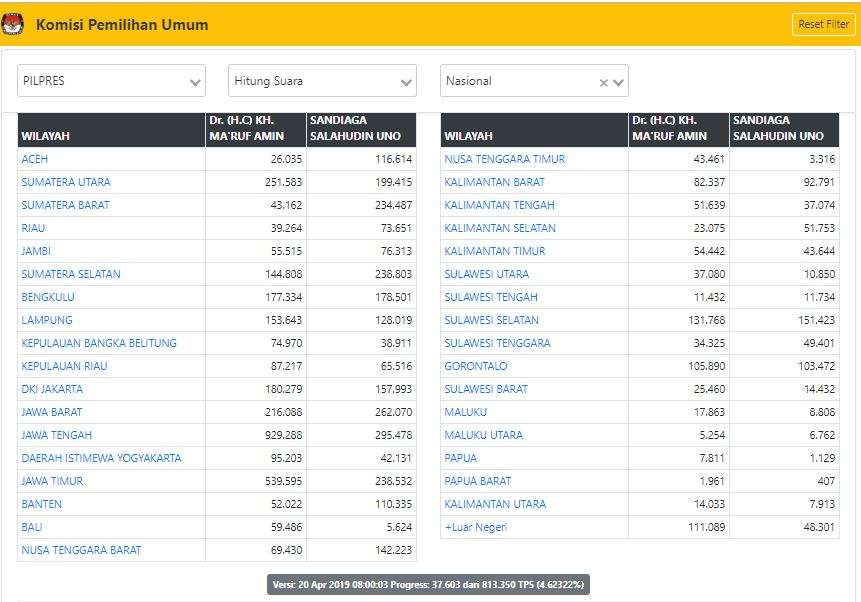Viewport: 861px width, 602px height.
Task: Open NUSA TENGGARA TIMUR link
Action: pyautogui.click(x=505, y=159)
